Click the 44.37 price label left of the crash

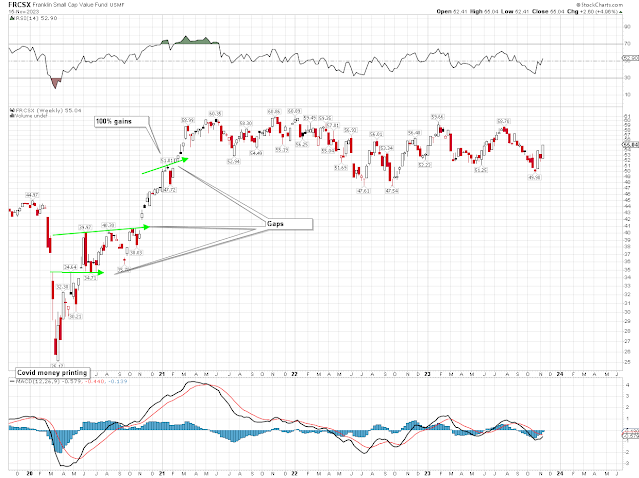click(32, 195)
